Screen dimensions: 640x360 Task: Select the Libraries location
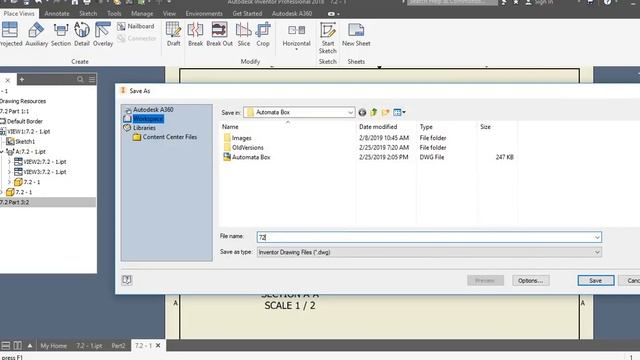(140, 128)
